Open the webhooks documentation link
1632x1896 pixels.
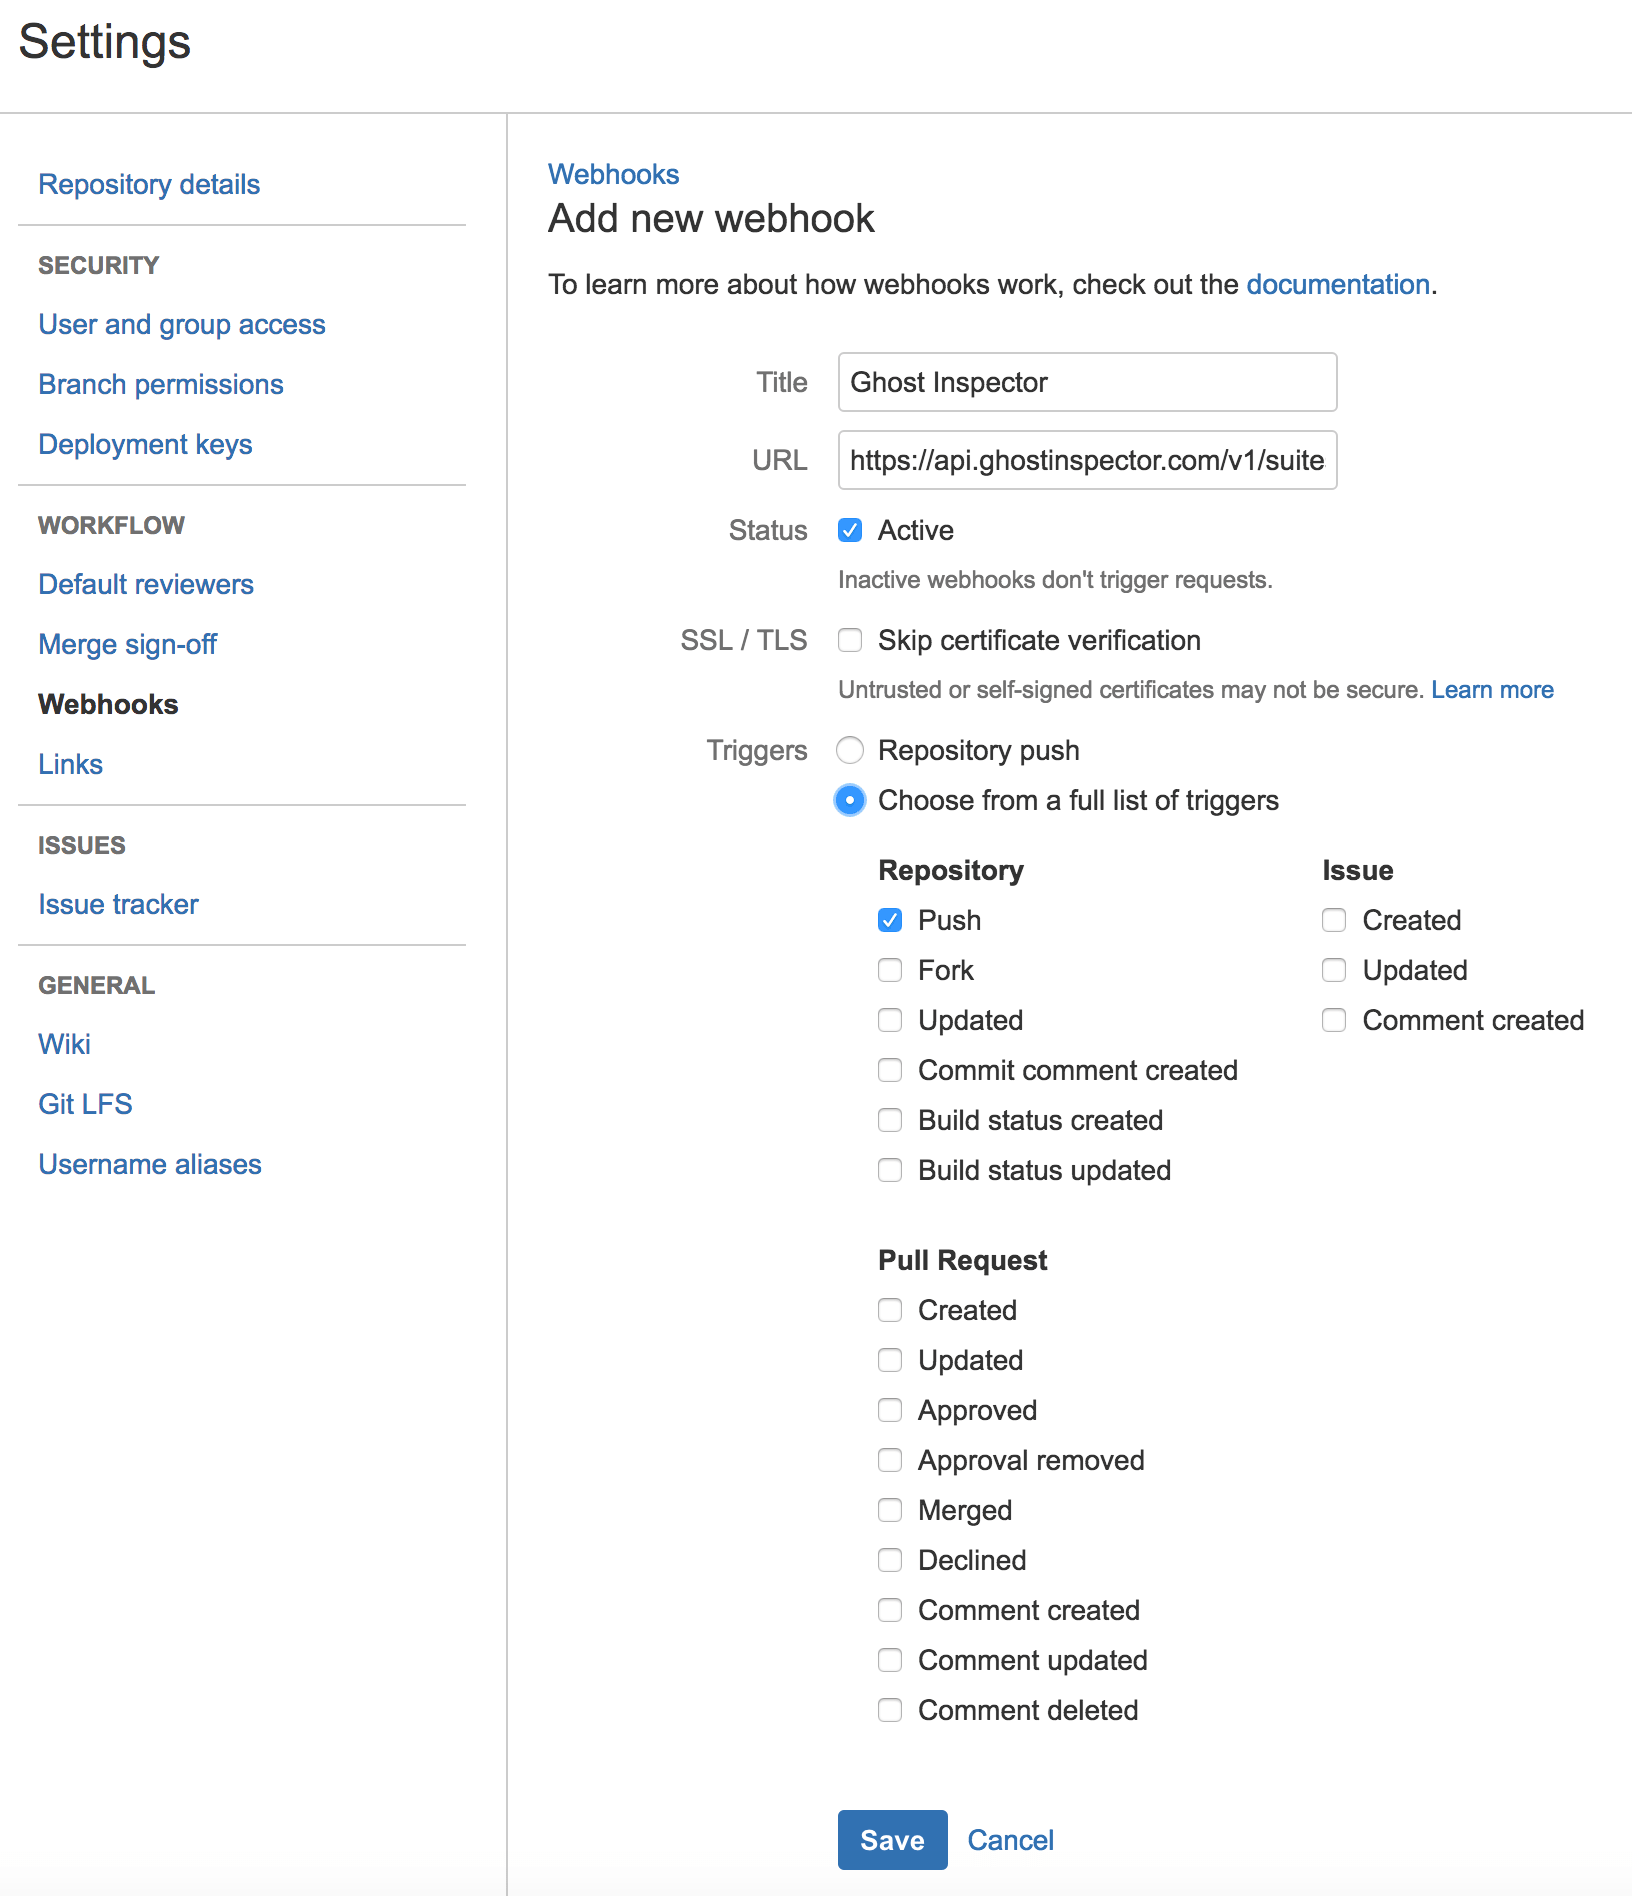[x=1337, y=284]
